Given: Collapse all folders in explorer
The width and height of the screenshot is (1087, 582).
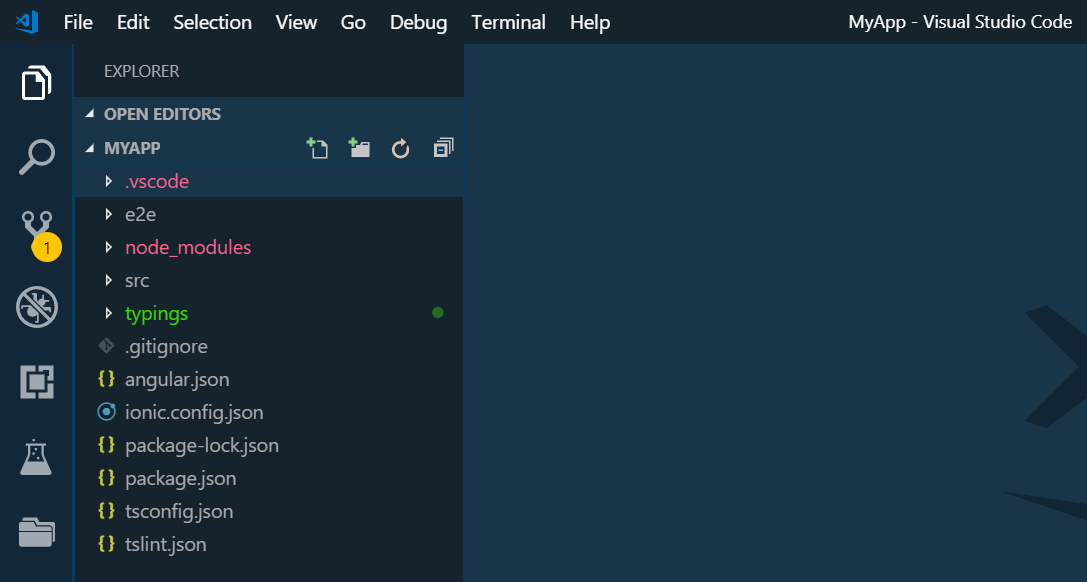Looking at the screenshot, I should coord(443,149).
